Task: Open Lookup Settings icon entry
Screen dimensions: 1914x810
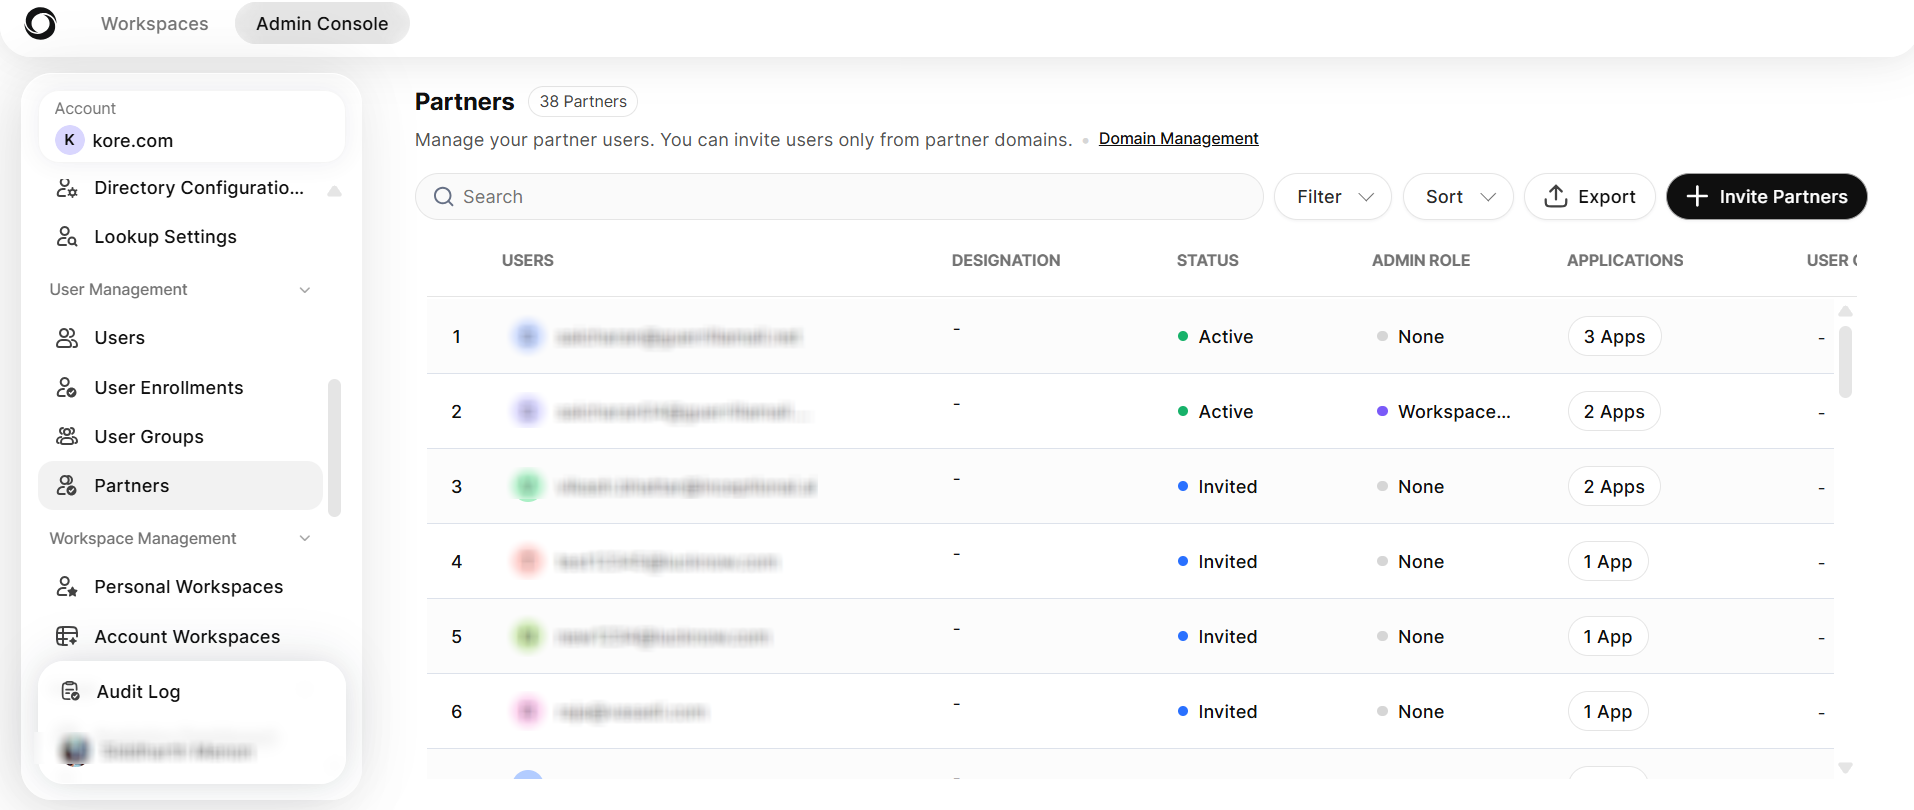Action: coord(67,237)
